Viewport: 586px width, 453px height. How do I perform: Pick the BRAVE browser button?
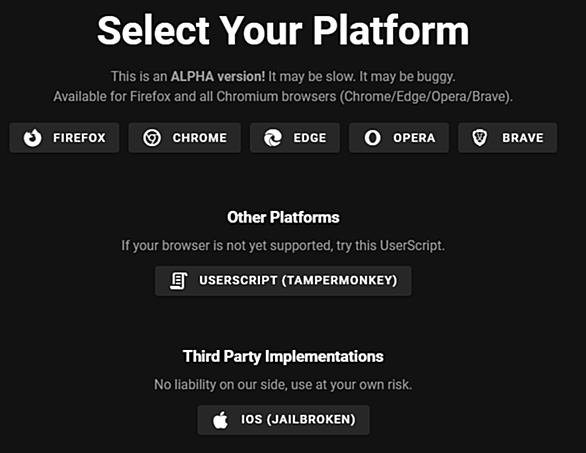[x=508, y=138]
